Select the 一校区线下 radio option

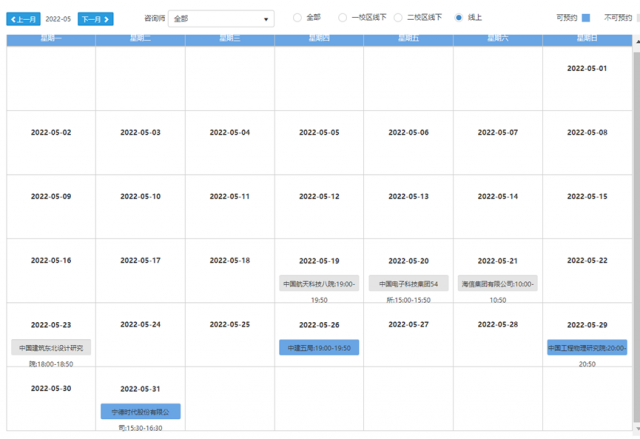tap(343, 18)
